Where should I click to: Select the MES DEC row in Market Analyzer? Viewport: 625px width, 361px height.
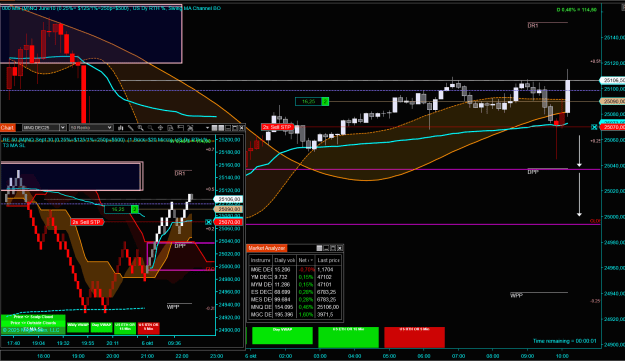[295, 300]
